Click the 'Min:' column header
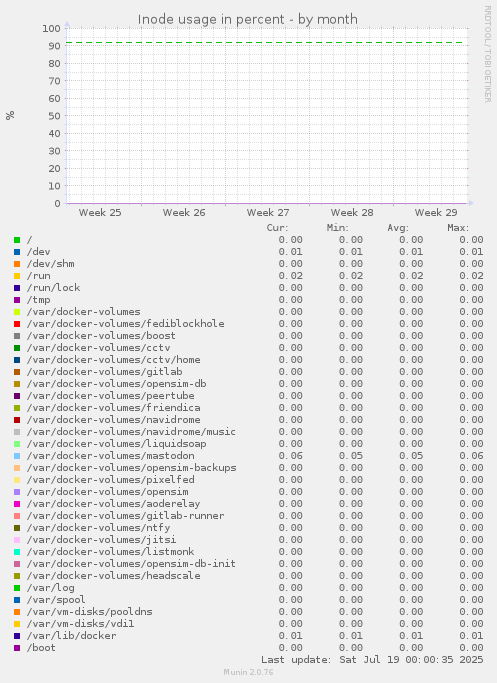Viewport: 497px width, 683px height. pyautogui.click(x=338, y=228)
